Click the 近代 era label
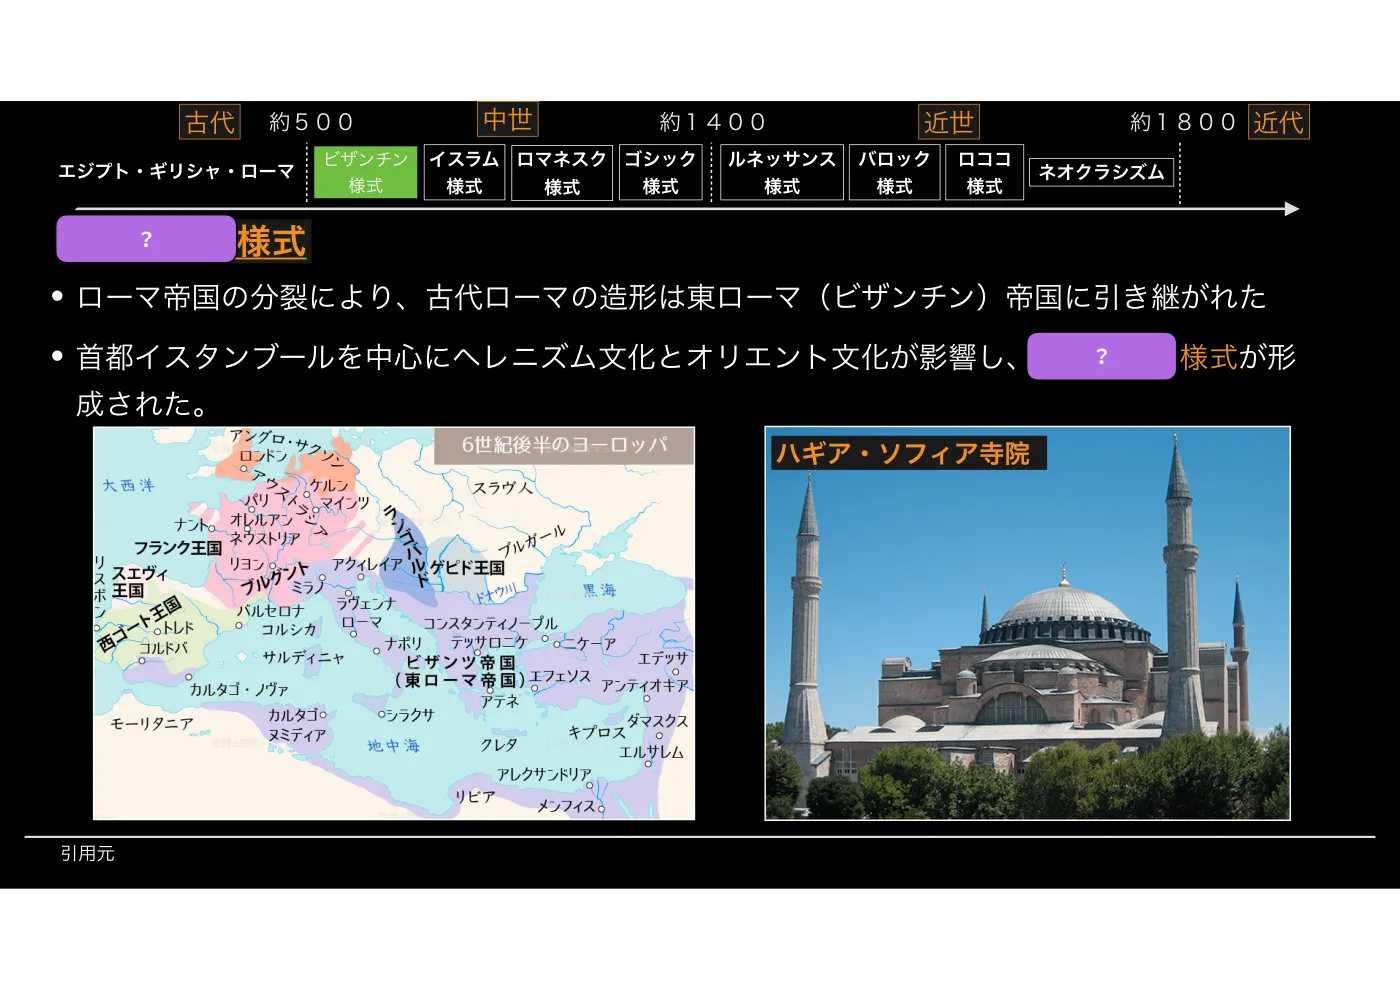The width and height of the screenshot is (1400, 990). click(1279, 122)
